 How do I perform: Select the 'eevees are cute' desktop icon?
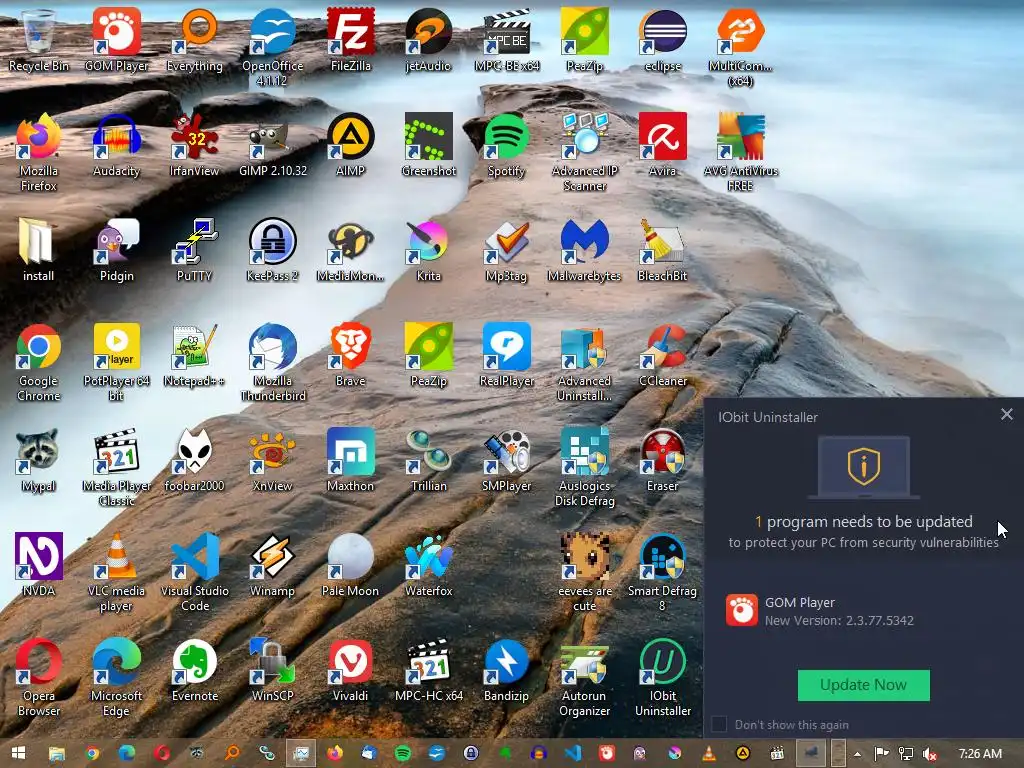click(584, 573)
